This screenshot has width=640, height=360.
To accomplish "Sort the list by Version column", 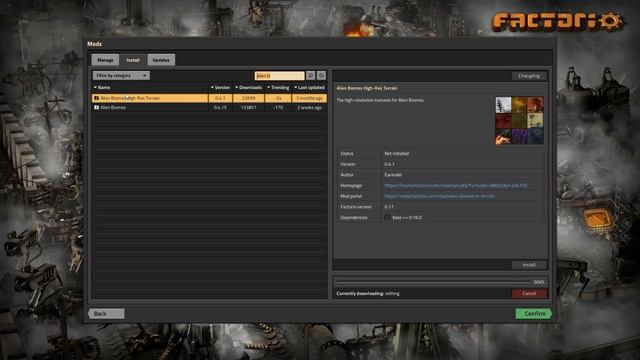I will 220,87.
